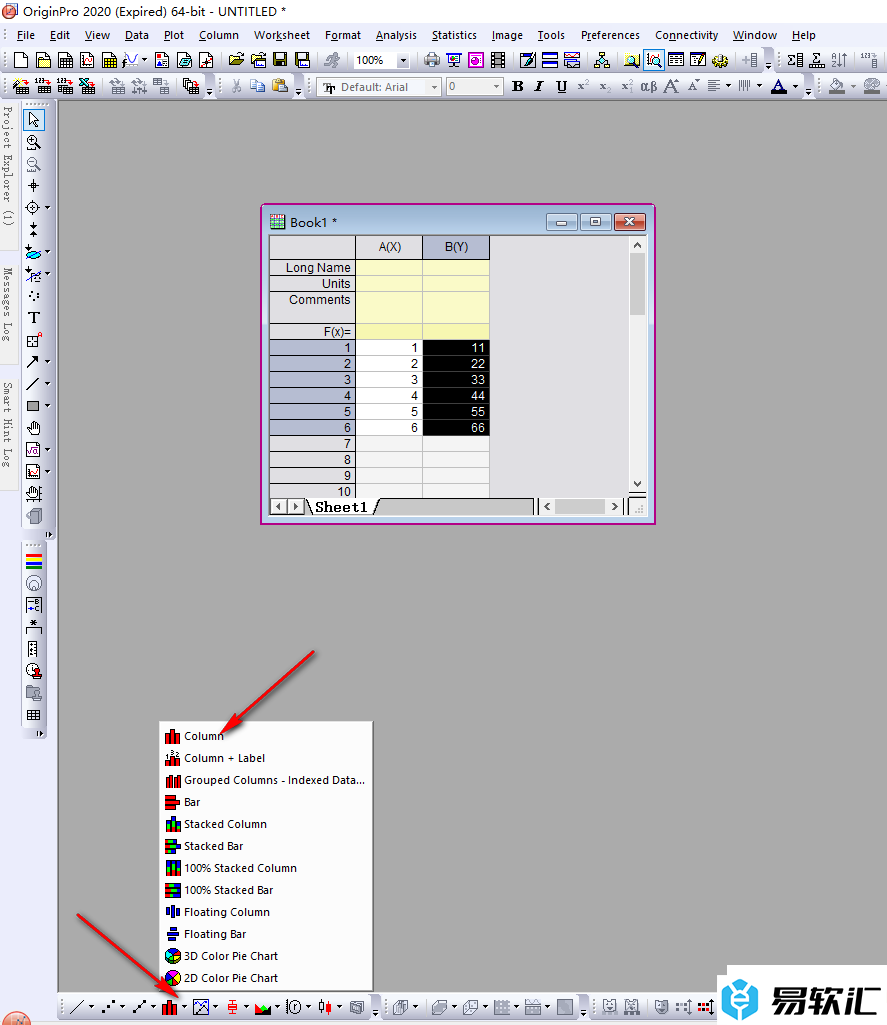Click the Superscript icon
The image size is (887, 1025).
click(x=583, y=86)
